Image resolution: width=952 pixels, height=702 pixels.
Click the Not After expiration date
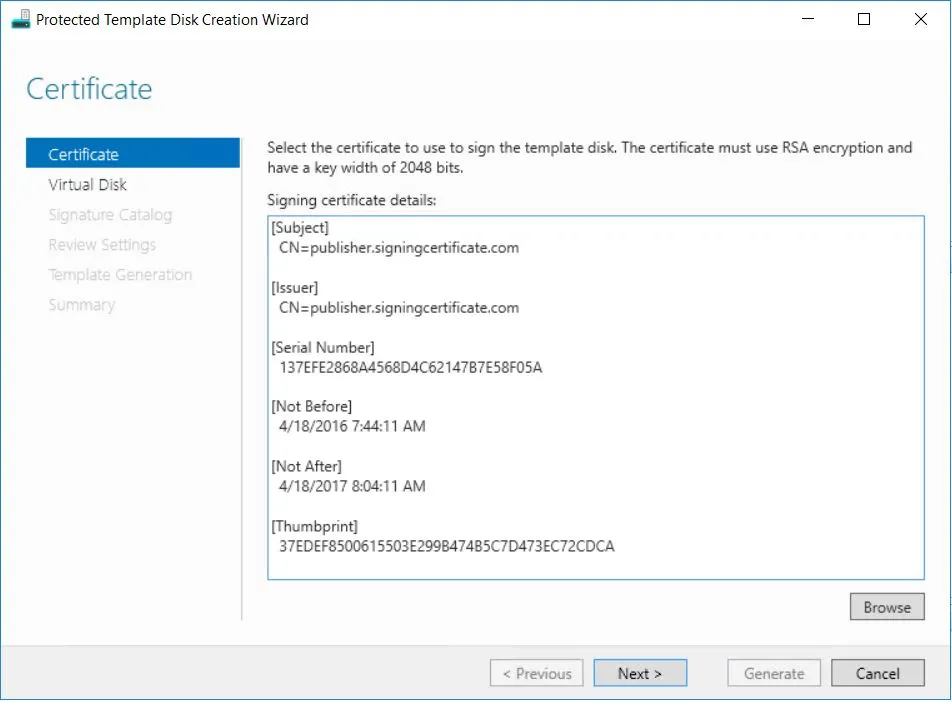352,486
